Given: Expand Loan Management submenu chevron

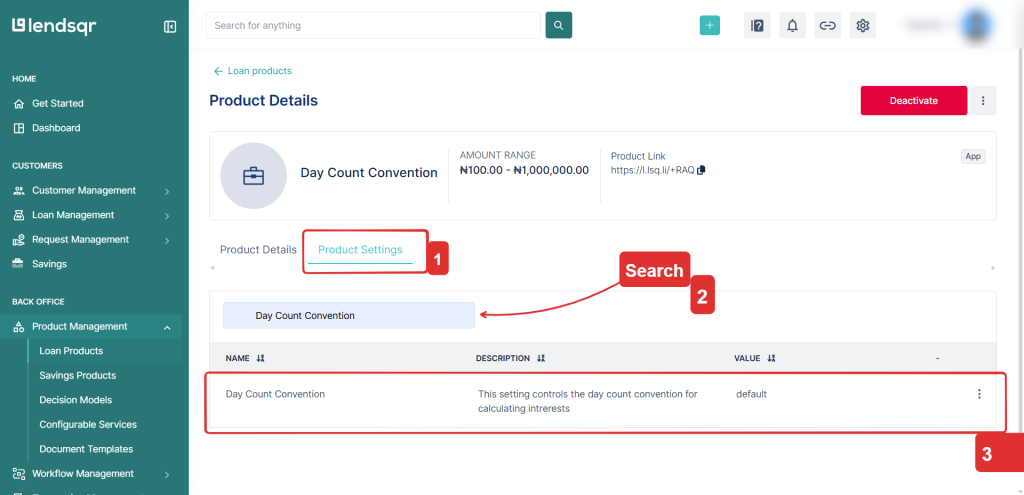Looking at the screenshot, I should pos(167,216).
